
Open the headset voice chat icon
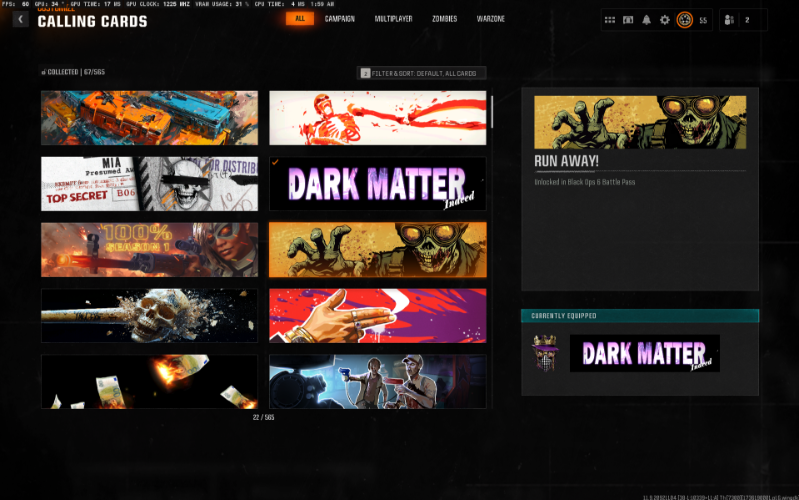(x=628, y=20)
